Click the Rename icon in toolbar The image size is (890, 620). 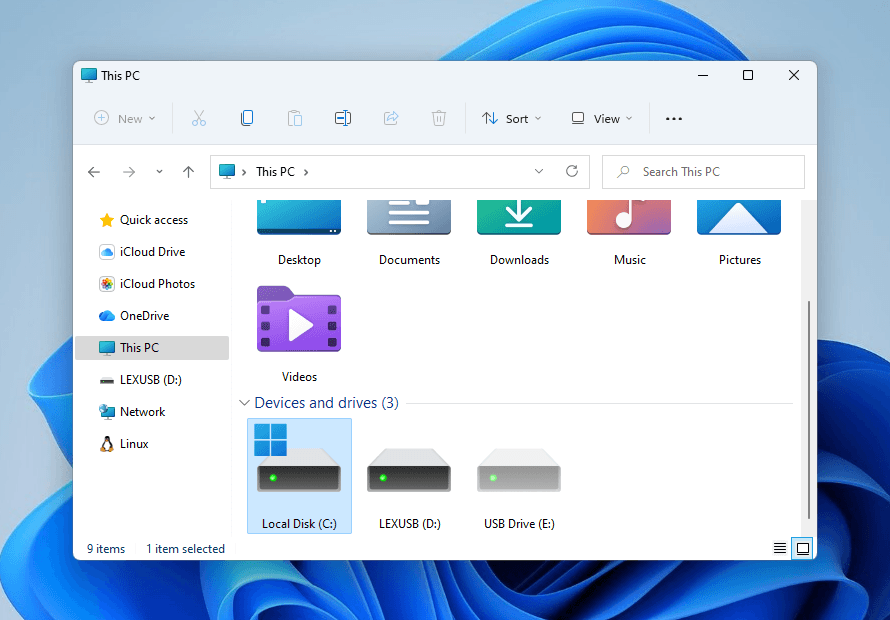pos(343,118)
